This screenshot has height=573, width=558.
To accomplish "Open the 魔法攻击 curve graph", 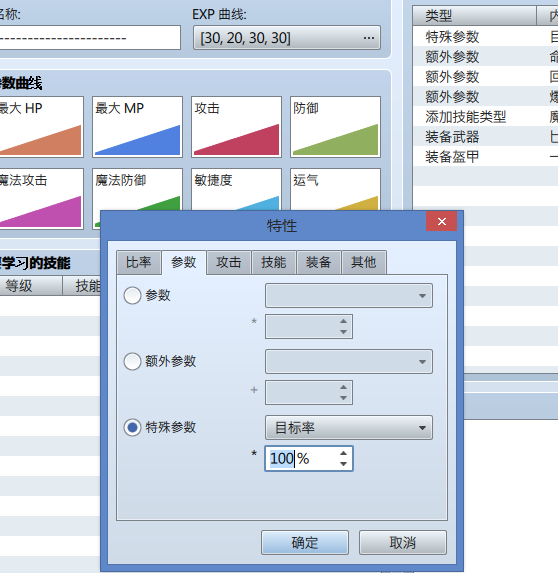I will 41,199.
